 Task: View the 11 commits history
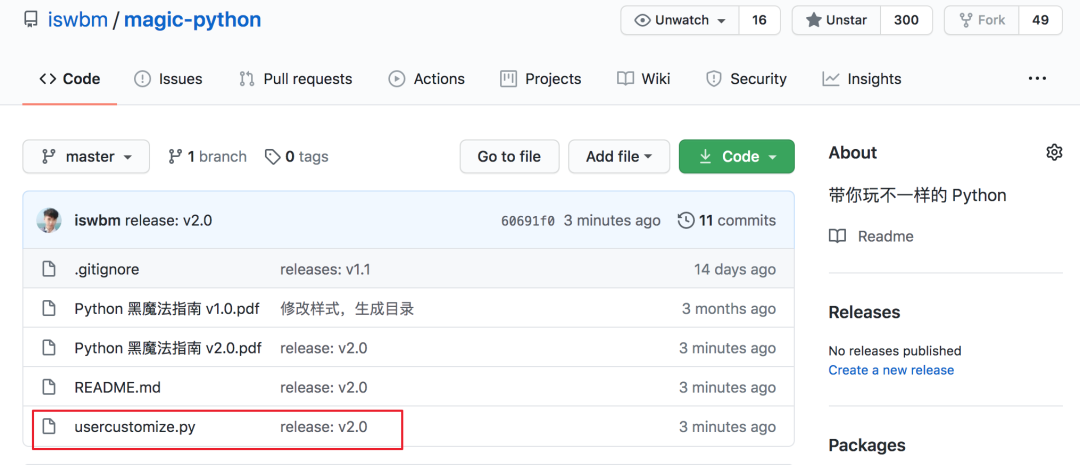point(727,220)
